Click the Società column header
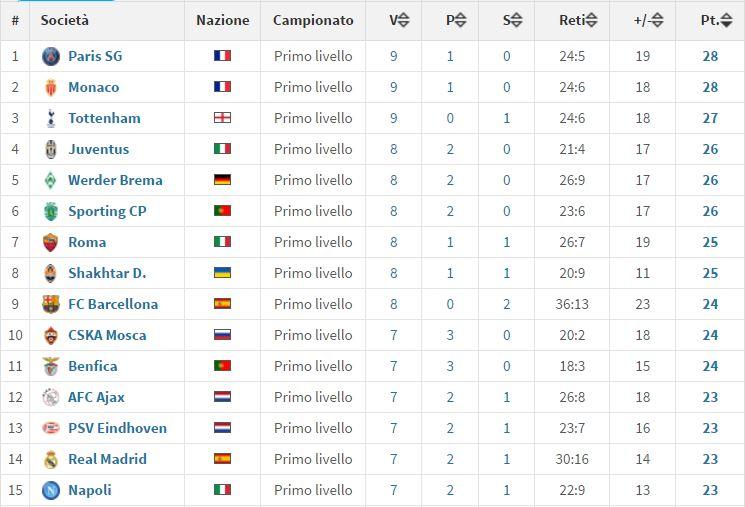The image size is (745, 507). 65,20
